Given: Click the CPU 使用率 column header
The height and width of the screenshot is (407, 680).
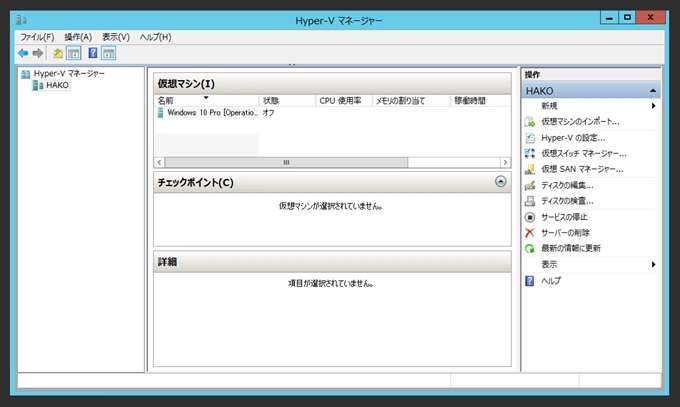Looking at the screenshot, I should point(343,101).
